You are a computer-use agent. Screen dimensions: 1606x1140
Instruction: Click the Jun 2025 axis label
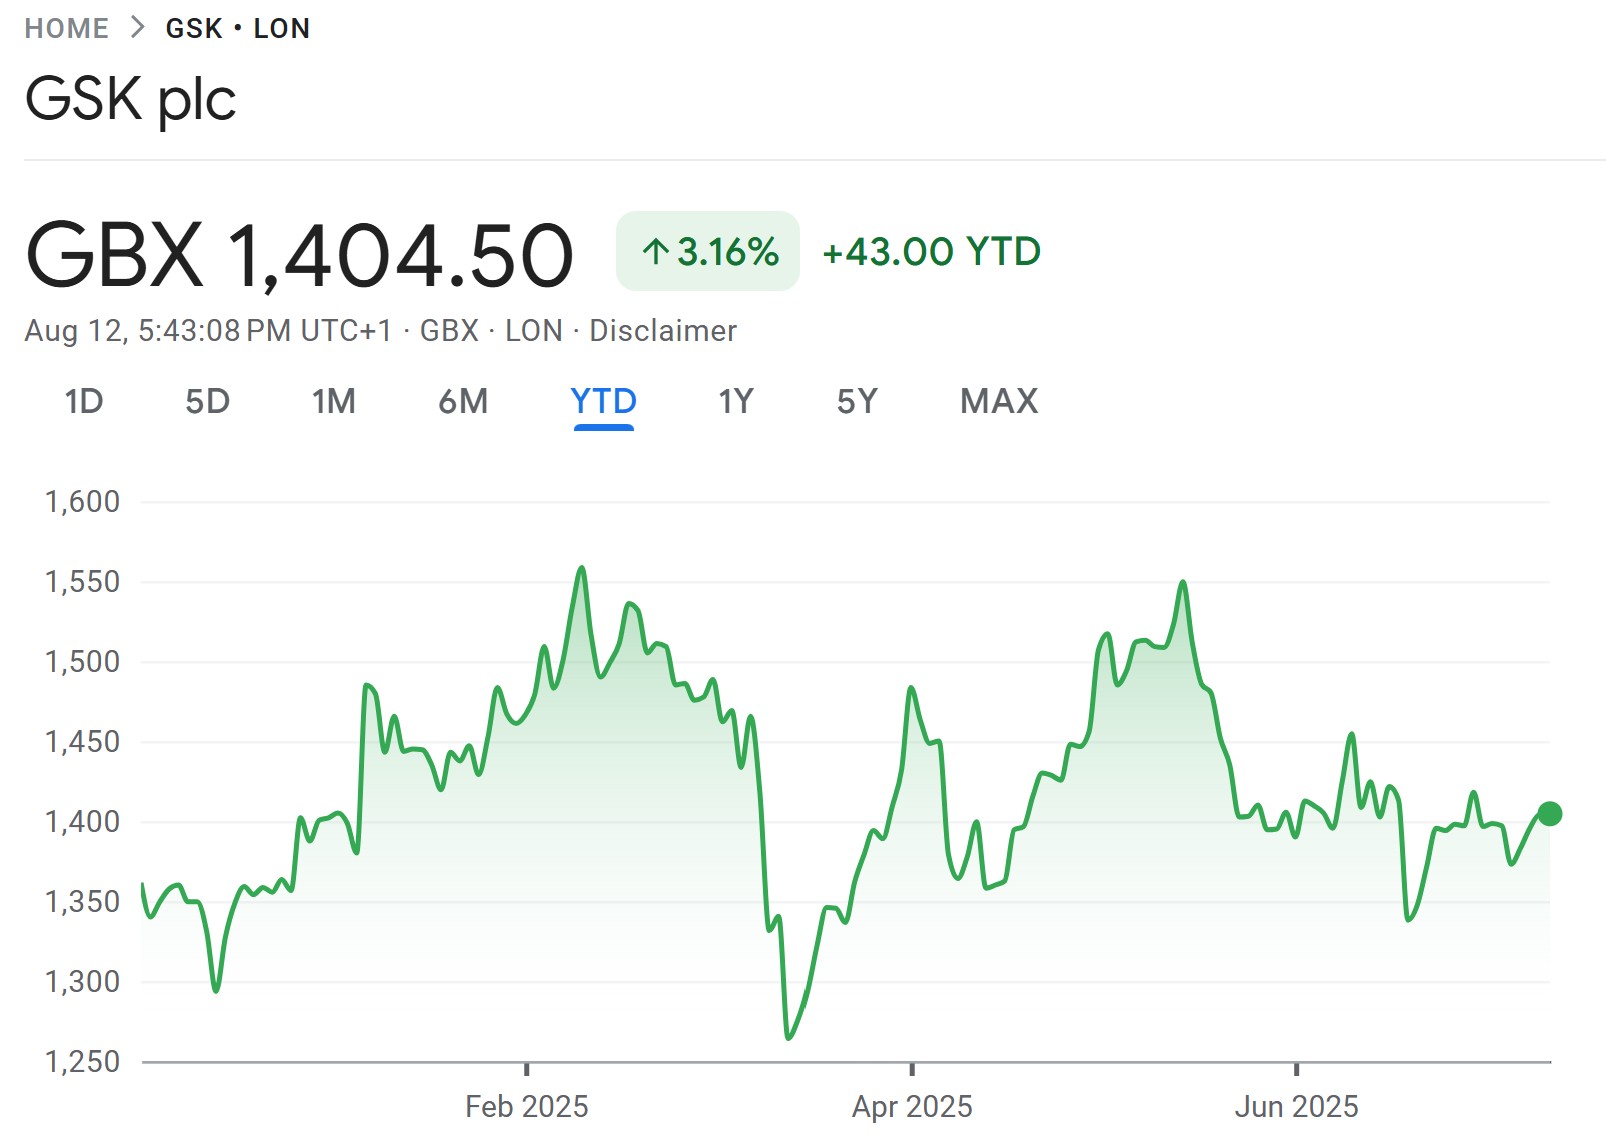1296,1106
